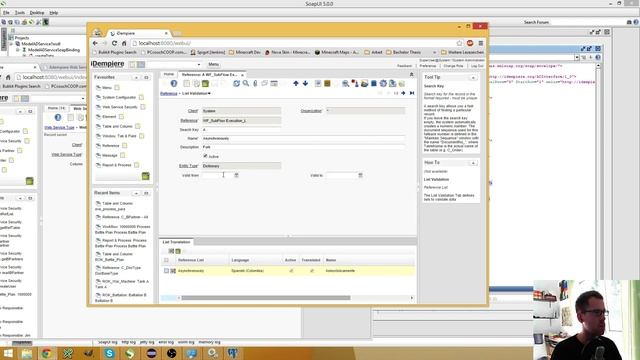This screenshot has width=640, height=360.
Task: Click into the Search Key field
Action: point(242,129)
